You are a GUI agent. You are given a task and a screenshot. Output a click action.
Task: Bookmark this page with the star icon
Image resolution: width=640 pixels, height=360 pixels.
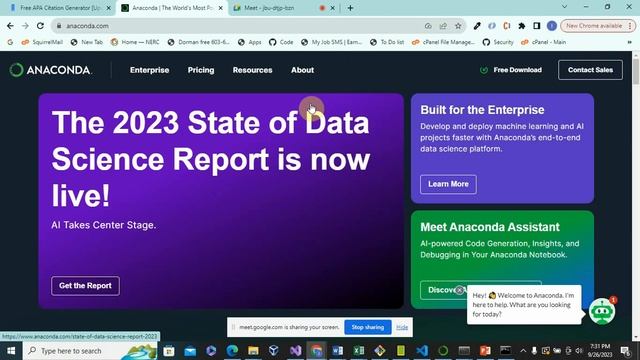click(458, 26)
